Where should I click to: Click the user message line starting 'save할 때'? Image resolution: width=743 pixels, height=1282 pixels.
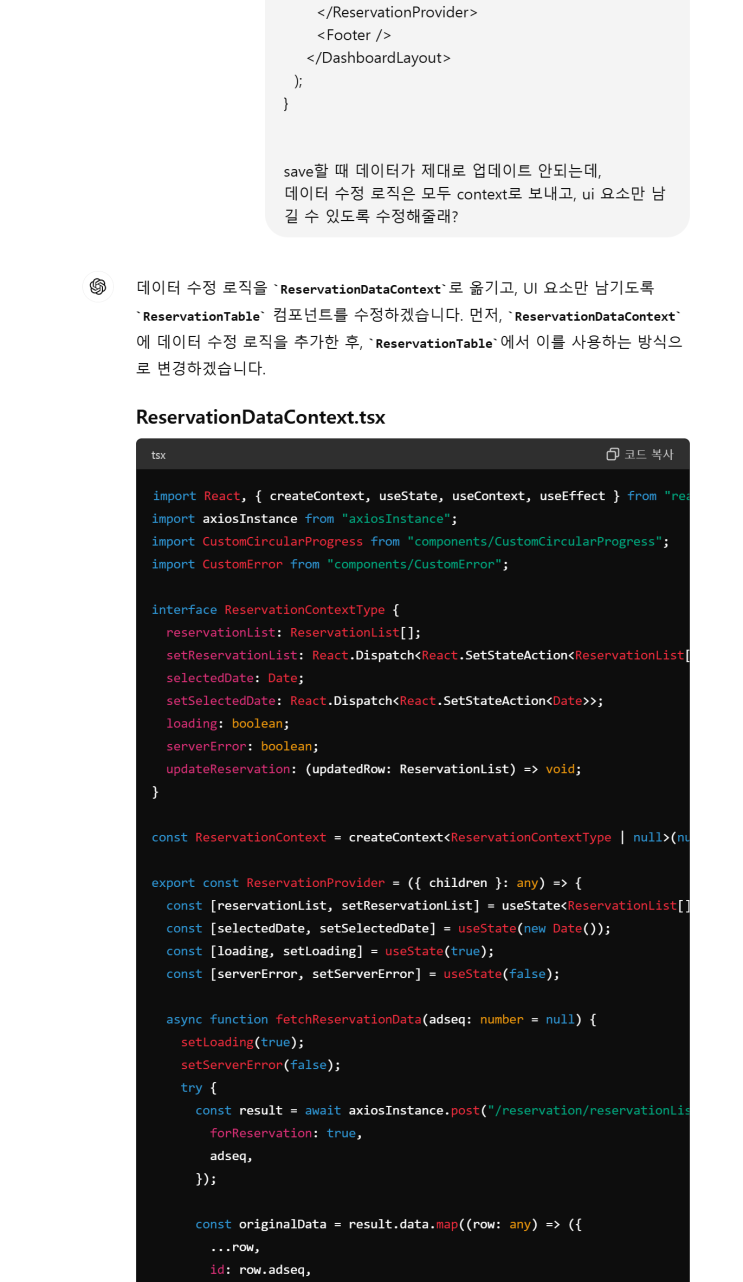coord(442,171)
